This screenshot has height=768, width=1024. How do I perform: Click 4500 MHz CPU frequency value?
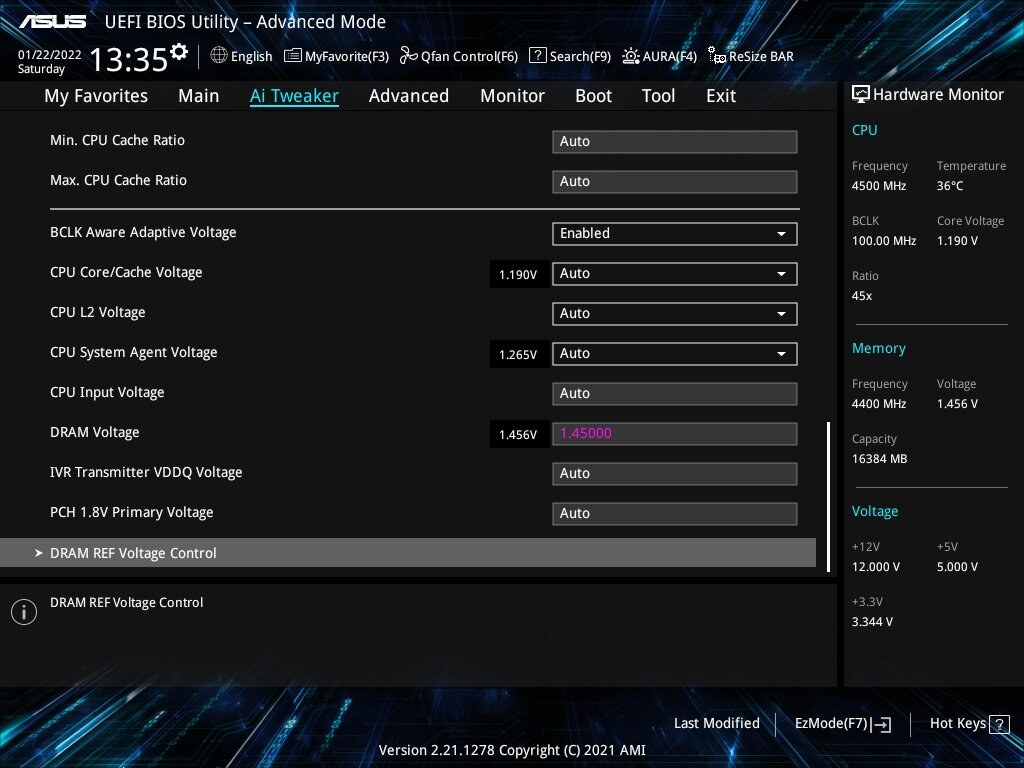pyautogui.click(x=878, y=186)
